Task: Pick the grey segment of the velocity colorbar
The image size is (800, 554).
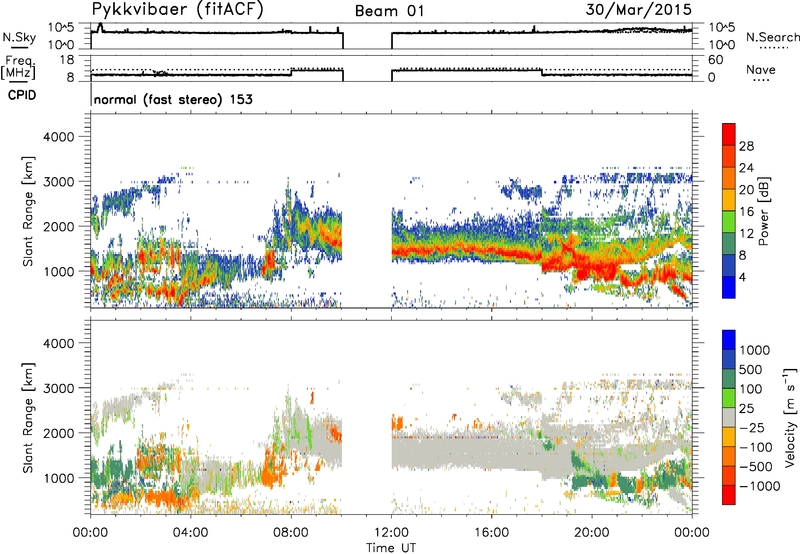Action: coord(729,417)
